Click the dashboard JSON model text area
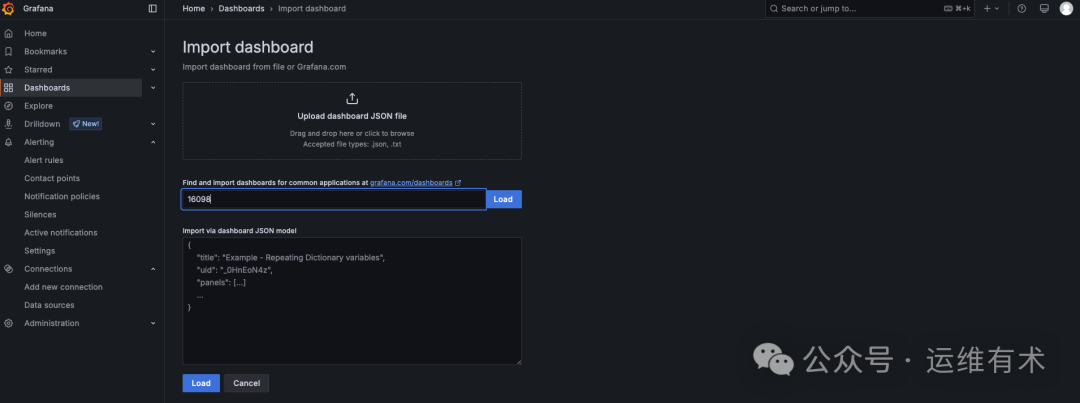This screenshot has height=403, width=1080. pyautogui.click(x=352, y=301)
